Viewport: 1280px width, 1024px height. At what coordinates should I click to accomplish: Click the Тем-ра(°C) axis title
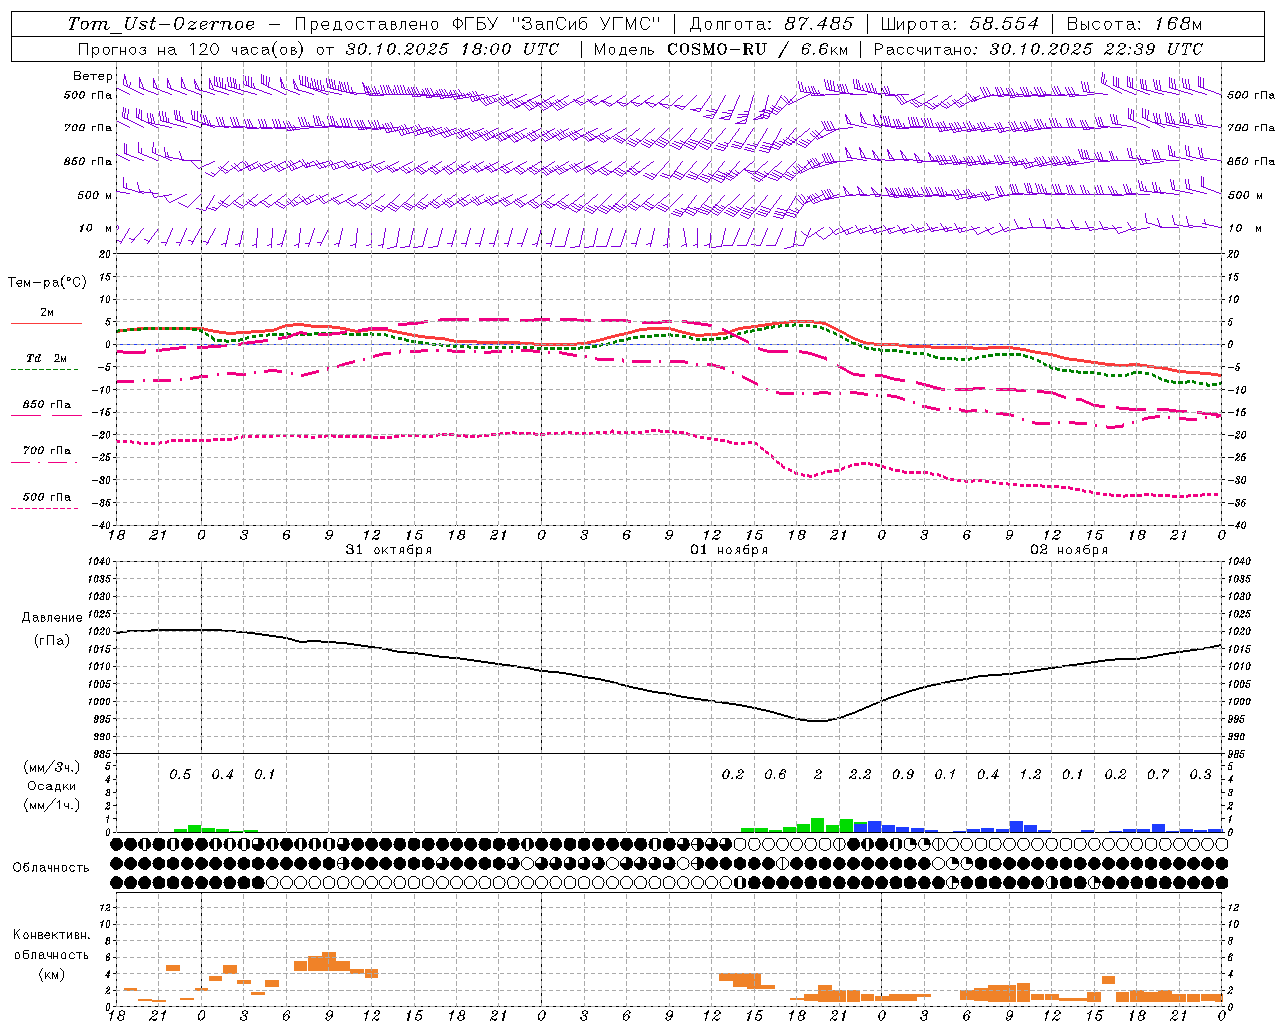pos(47,283)
